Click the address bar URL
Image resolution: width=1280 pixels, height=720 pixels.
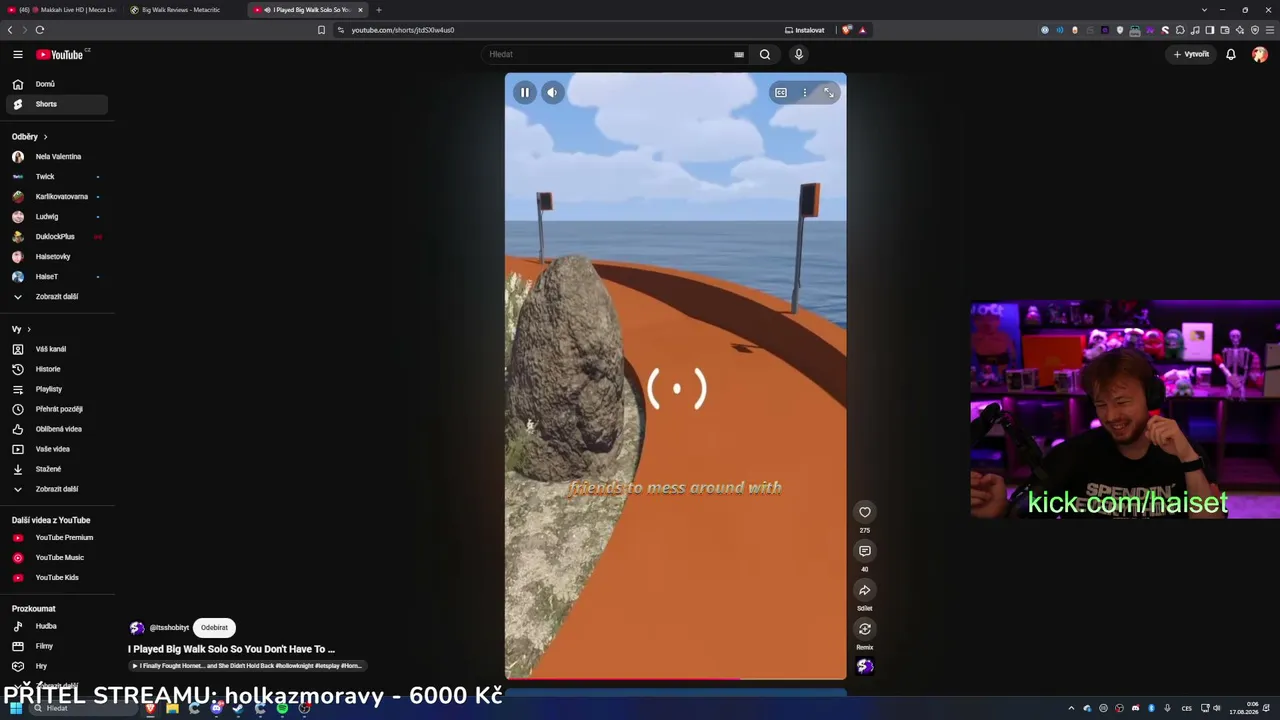403,30
